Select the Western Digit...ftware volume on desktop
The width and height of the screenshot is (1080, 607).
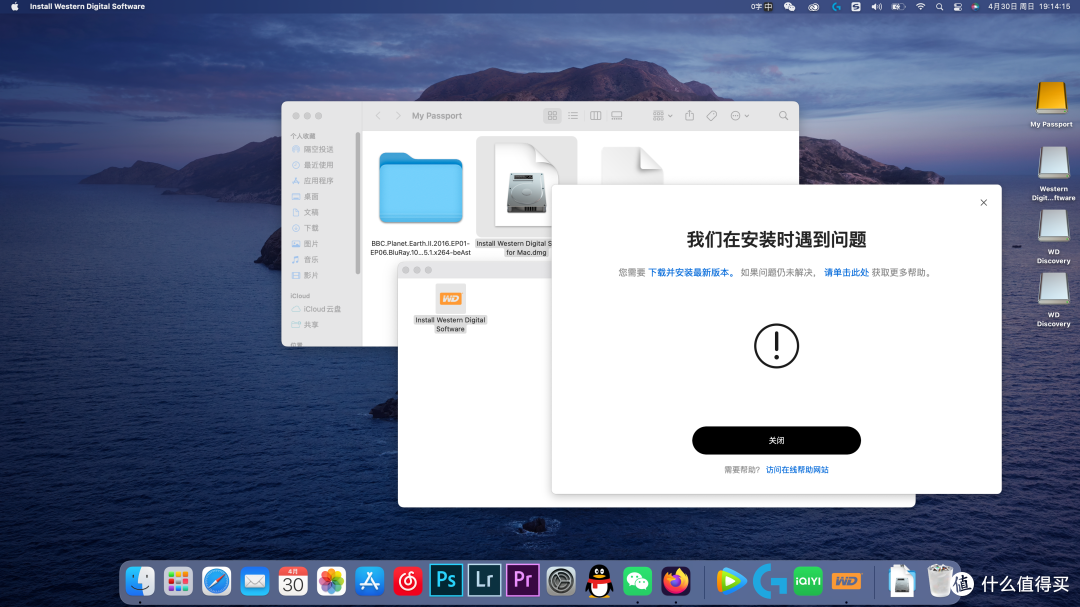click(x=1053, y=163)
